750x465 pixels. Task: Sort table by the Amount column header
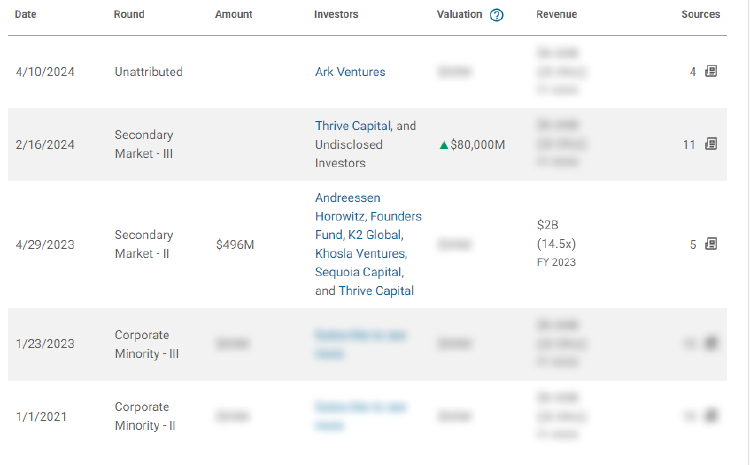(x=233, y=14)
